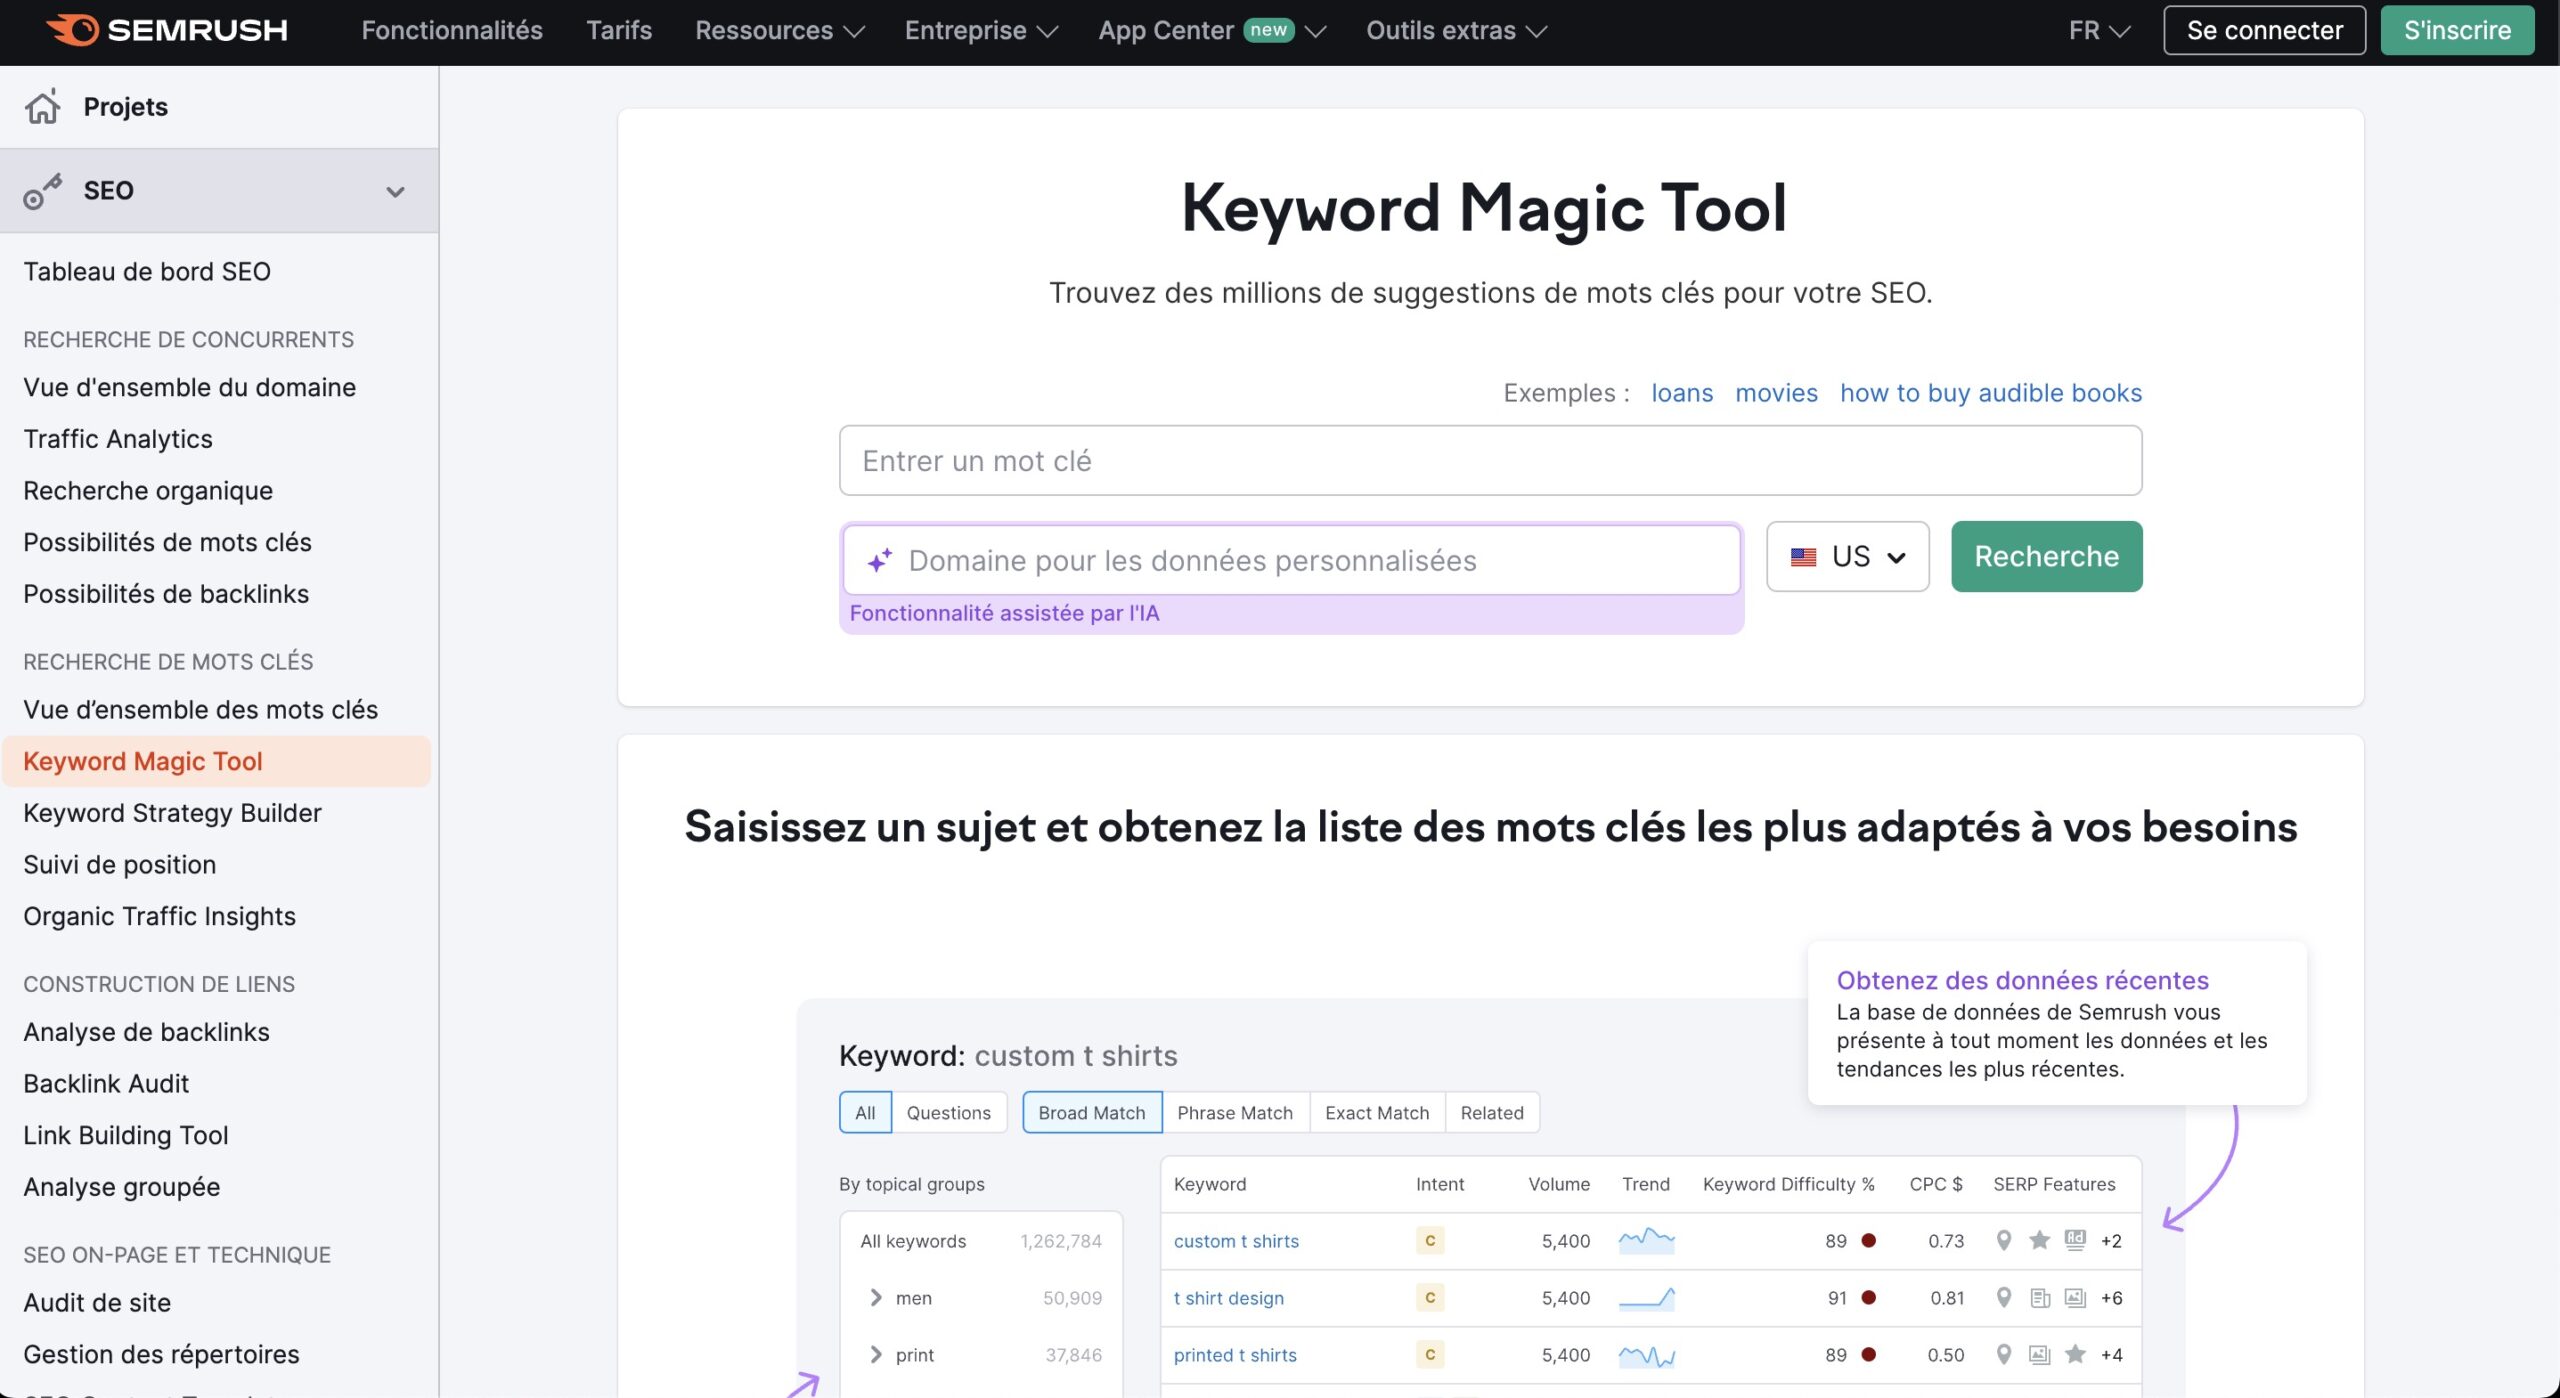2560x1398 pixels.
Task: Open Tarifs in top navigation
Action: click(x=619, y=30)
